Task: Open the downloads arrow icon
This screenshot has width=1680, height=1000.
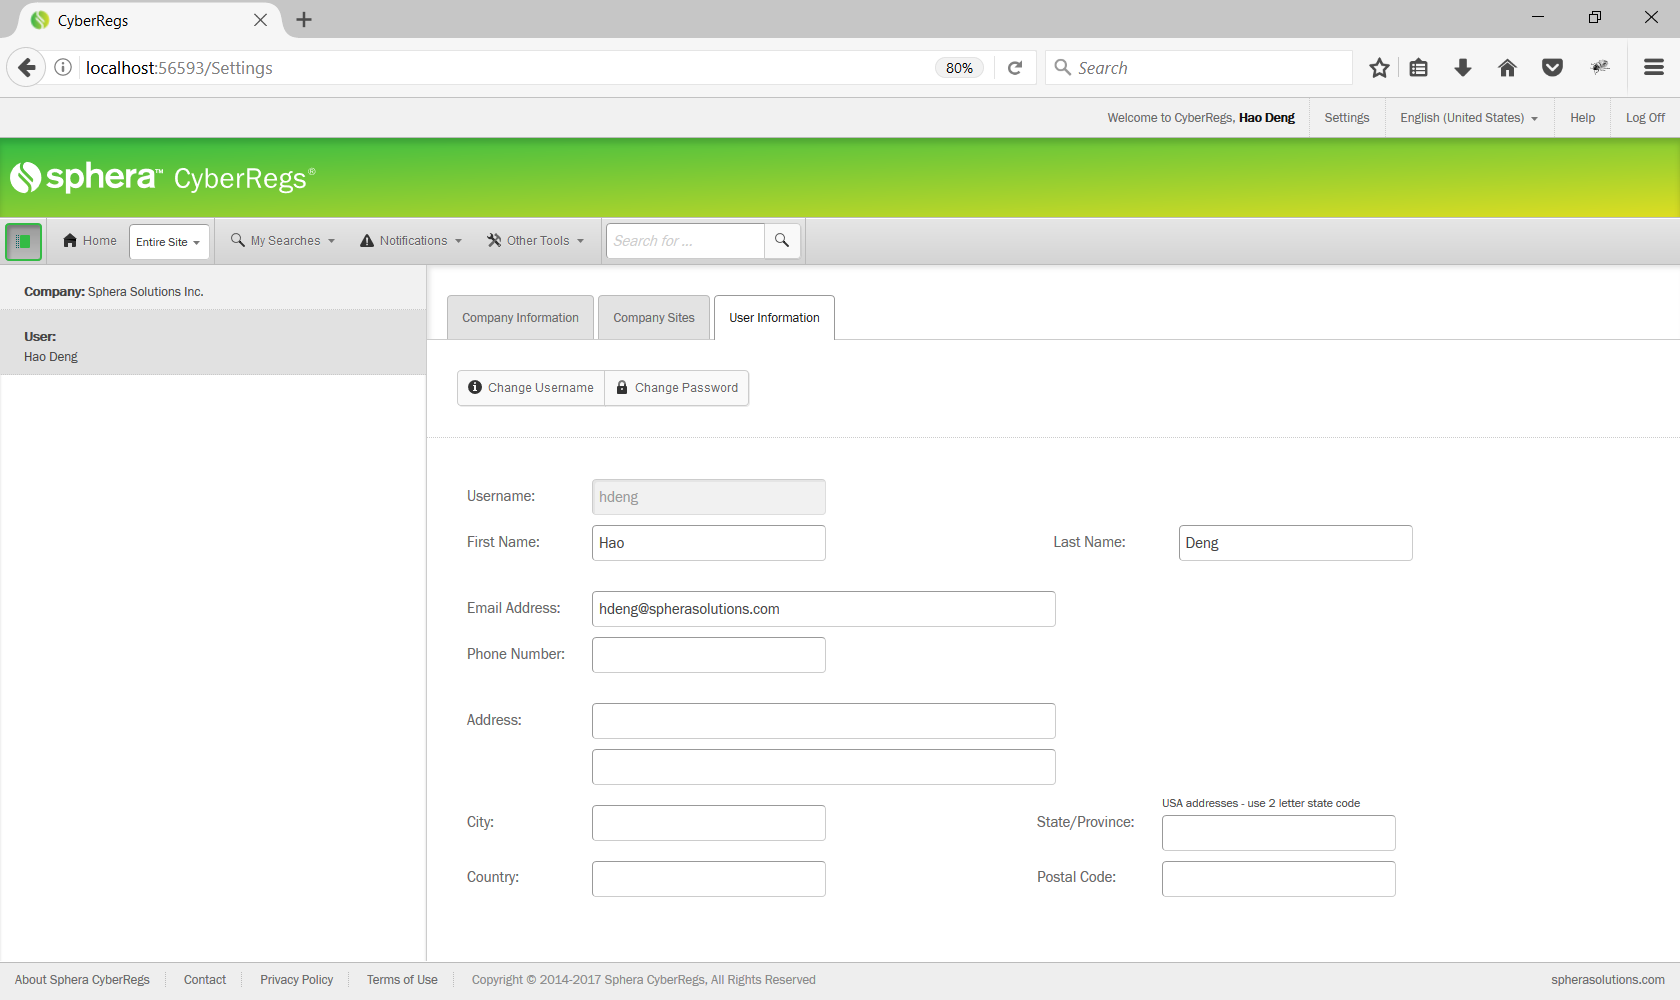Action: [x=1463, y=68]
